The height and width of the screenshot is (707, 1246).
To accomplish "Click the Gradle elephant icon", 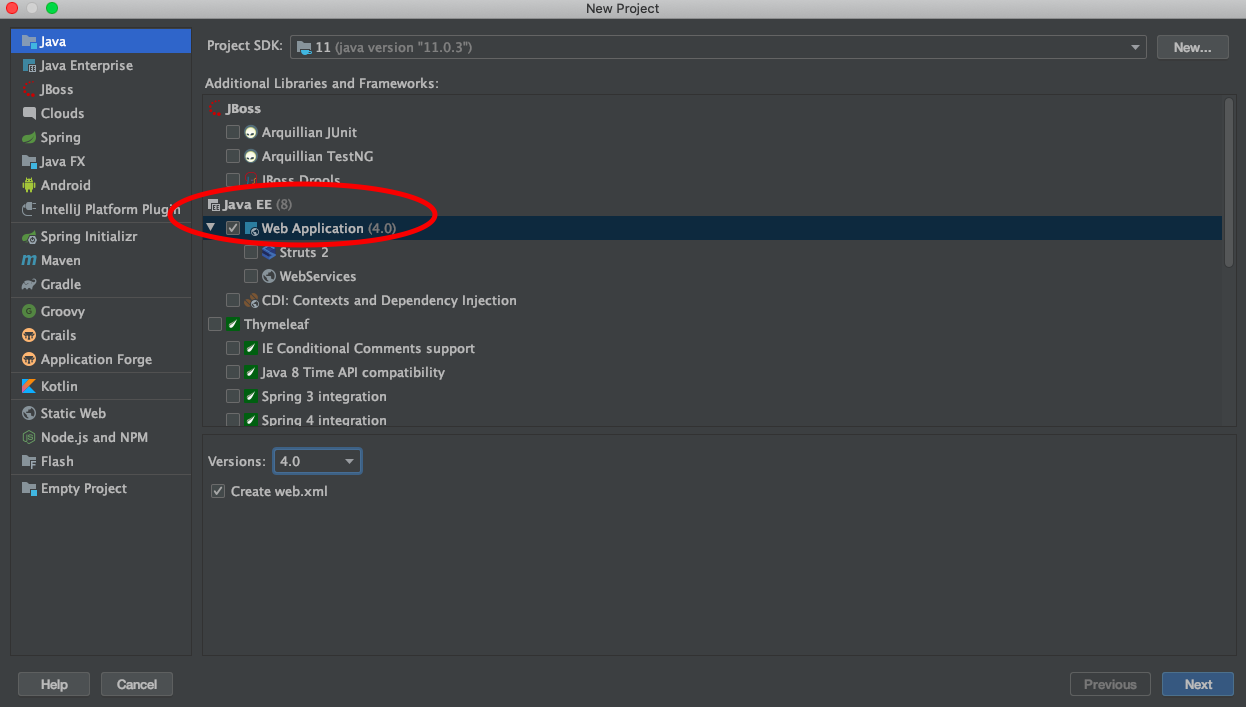I will tap(29, 285).
